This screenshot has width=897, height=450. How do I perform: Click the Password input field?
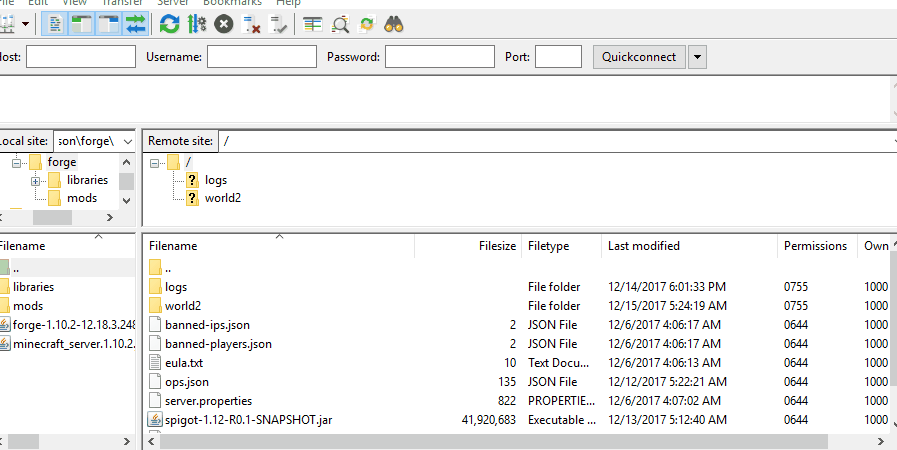(439, 57)
